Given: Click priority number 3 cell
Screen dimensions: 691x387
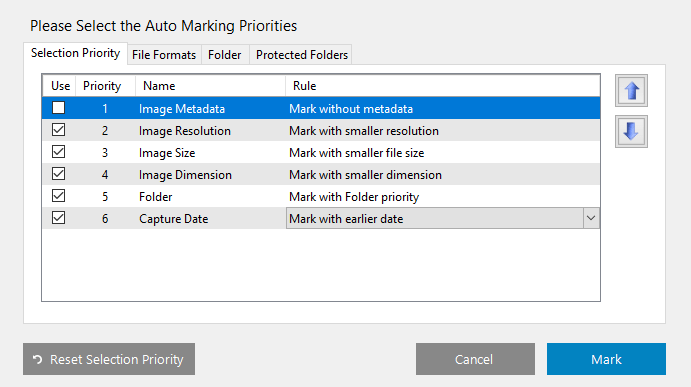Looking at the screenshot, I should pyautogui.click(x=105, y=153).
